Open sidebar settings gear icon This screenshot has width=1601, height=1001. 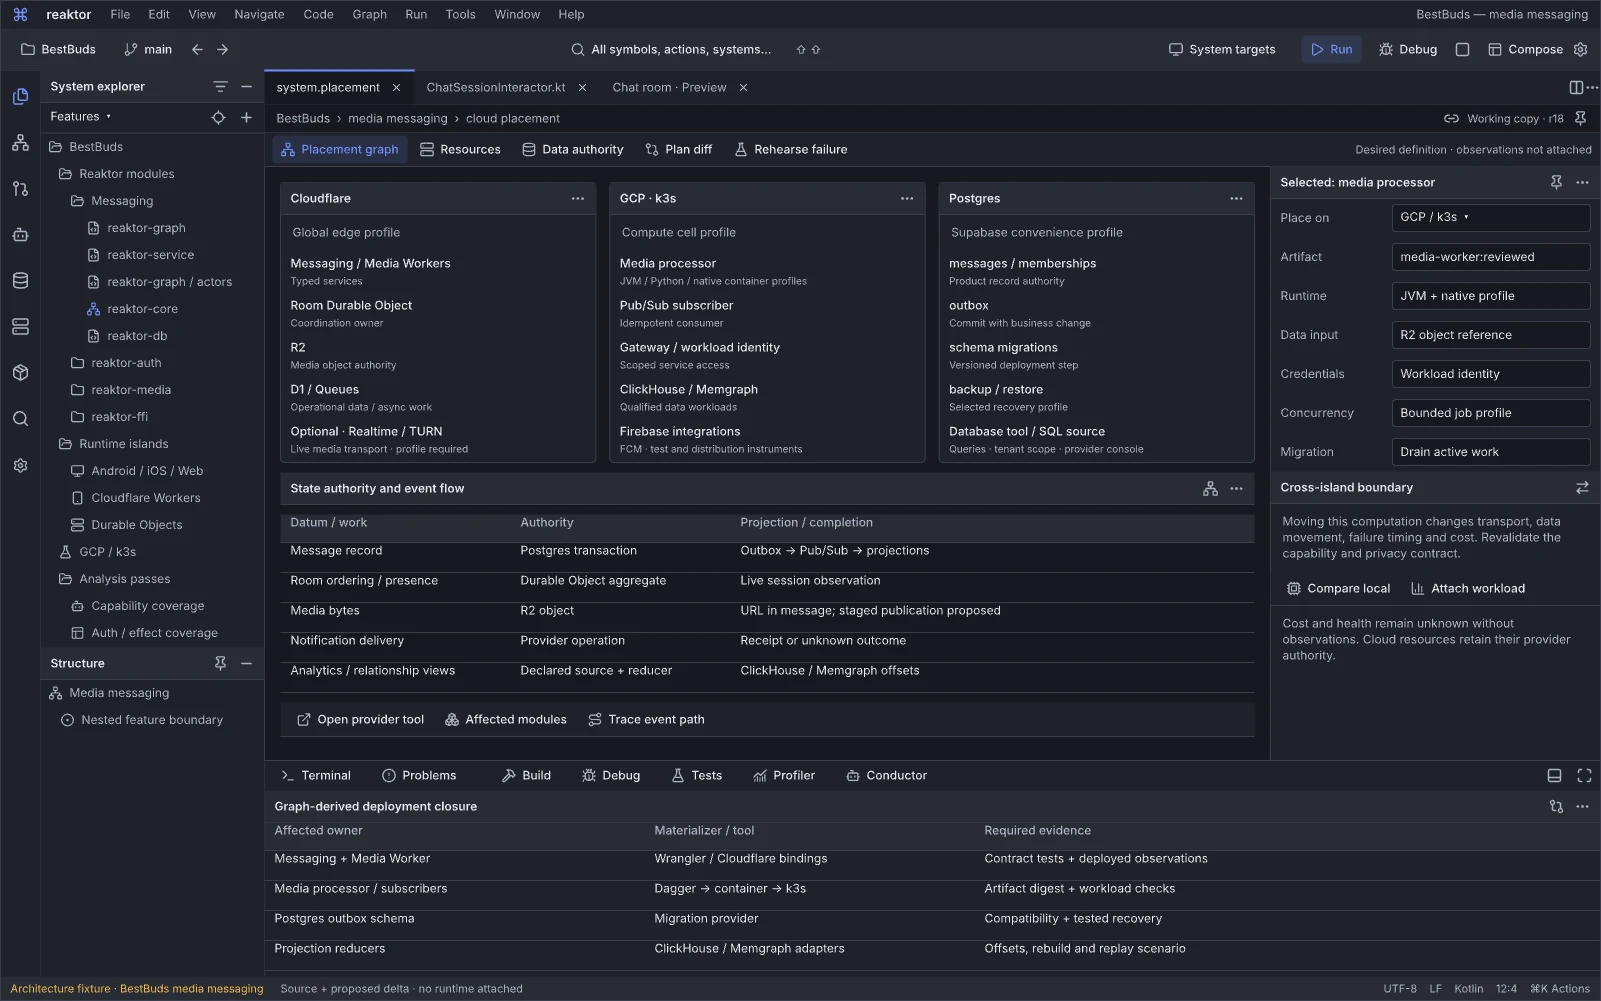click(x=20, y=466)
